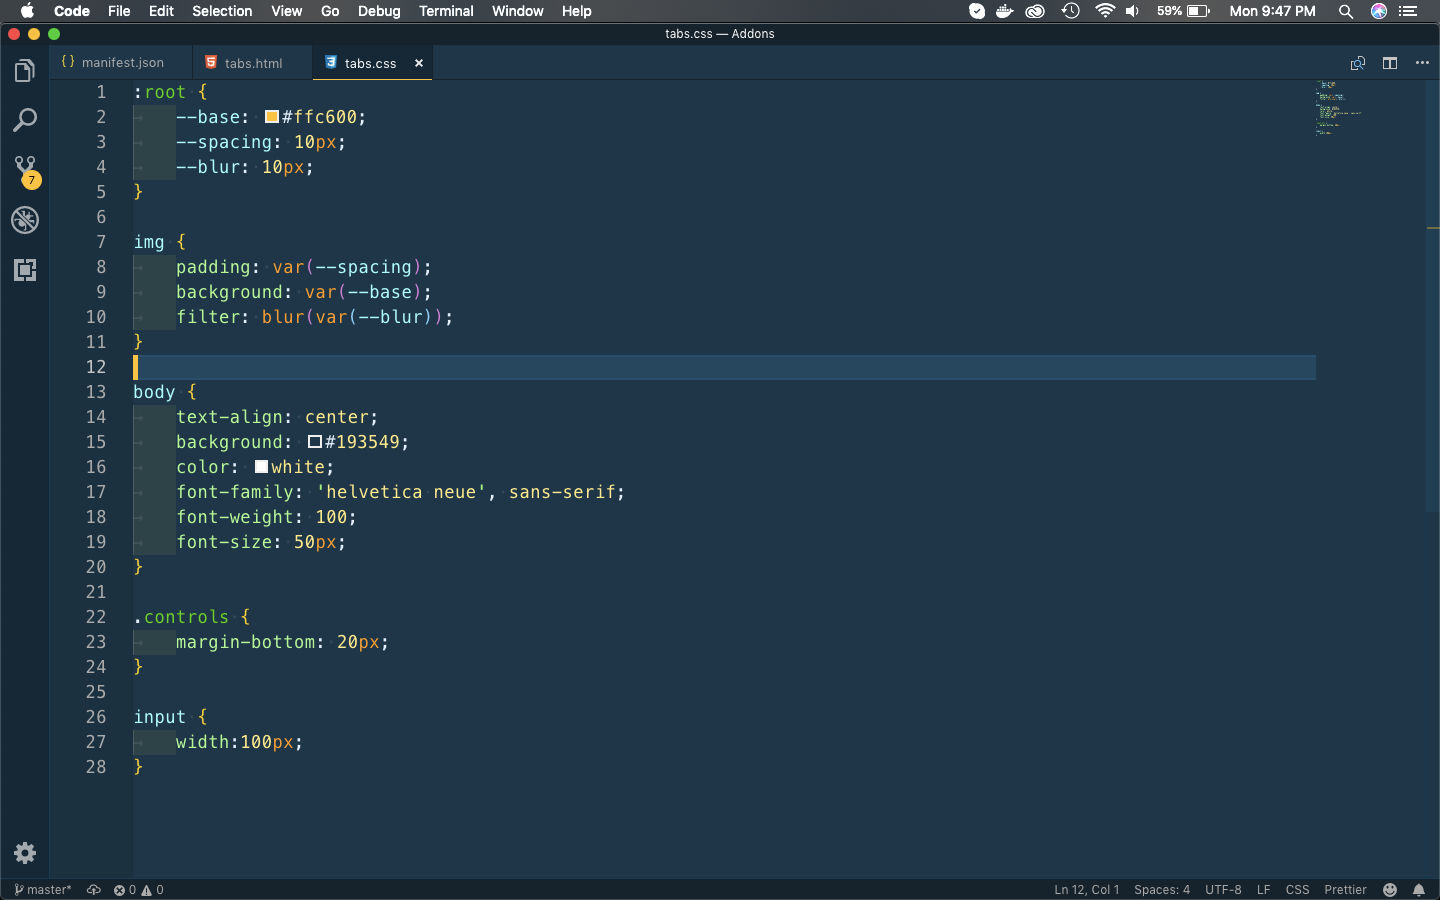Open the Window menu

coord(517,11)
